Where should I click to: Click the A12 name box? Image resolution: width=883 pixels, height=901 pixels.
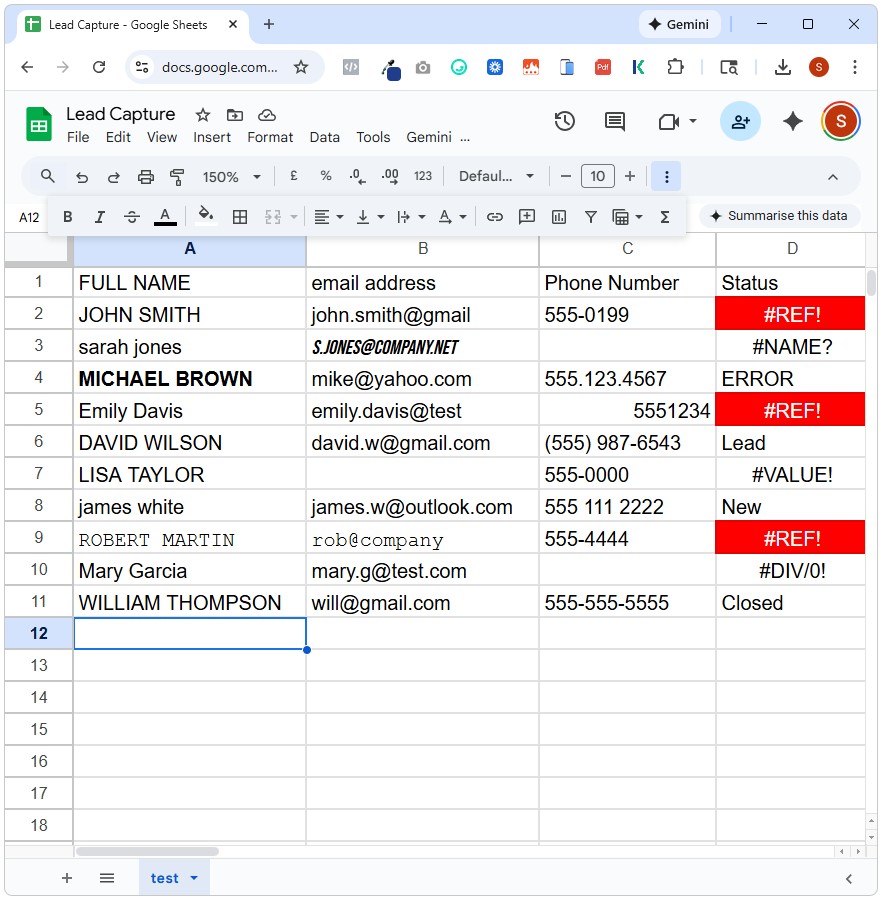pyautogui.click(x=29, y=217)
